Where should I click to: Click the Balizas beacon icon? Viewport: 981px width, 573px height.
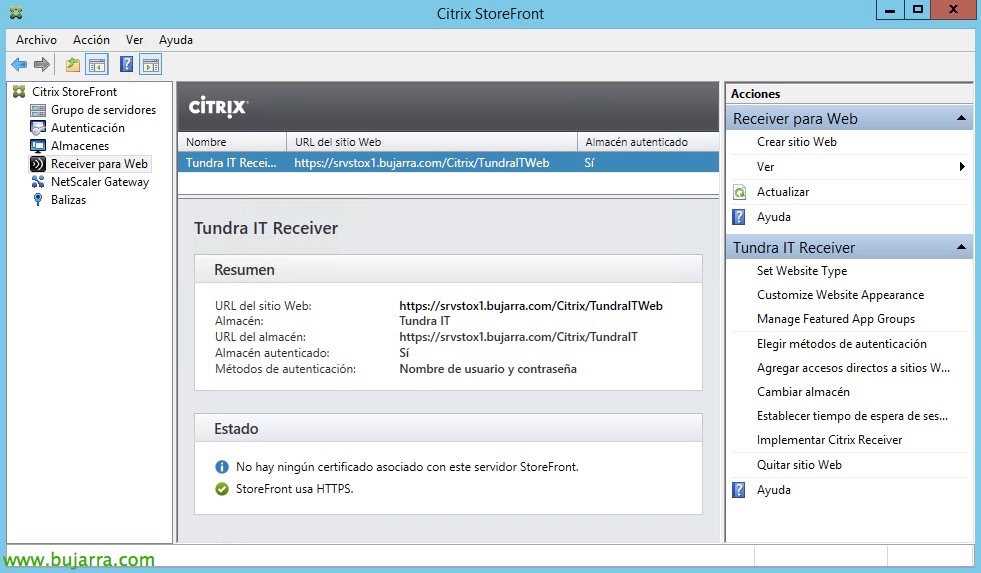(38, 200)
